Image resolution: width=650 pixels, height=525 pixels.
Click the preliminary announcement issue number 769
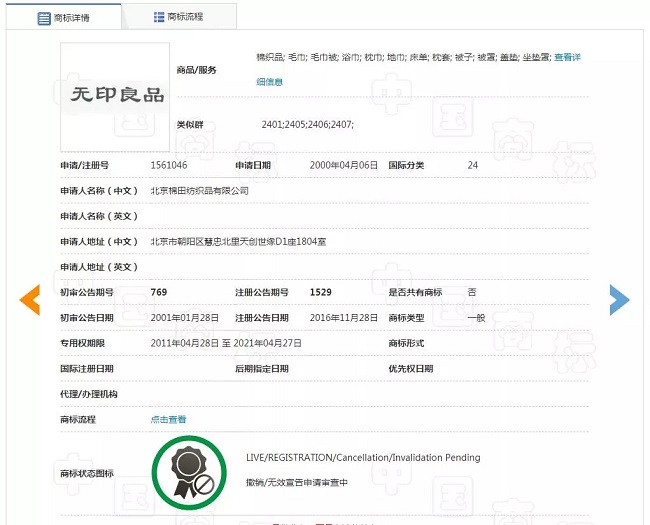pos(158,292)
